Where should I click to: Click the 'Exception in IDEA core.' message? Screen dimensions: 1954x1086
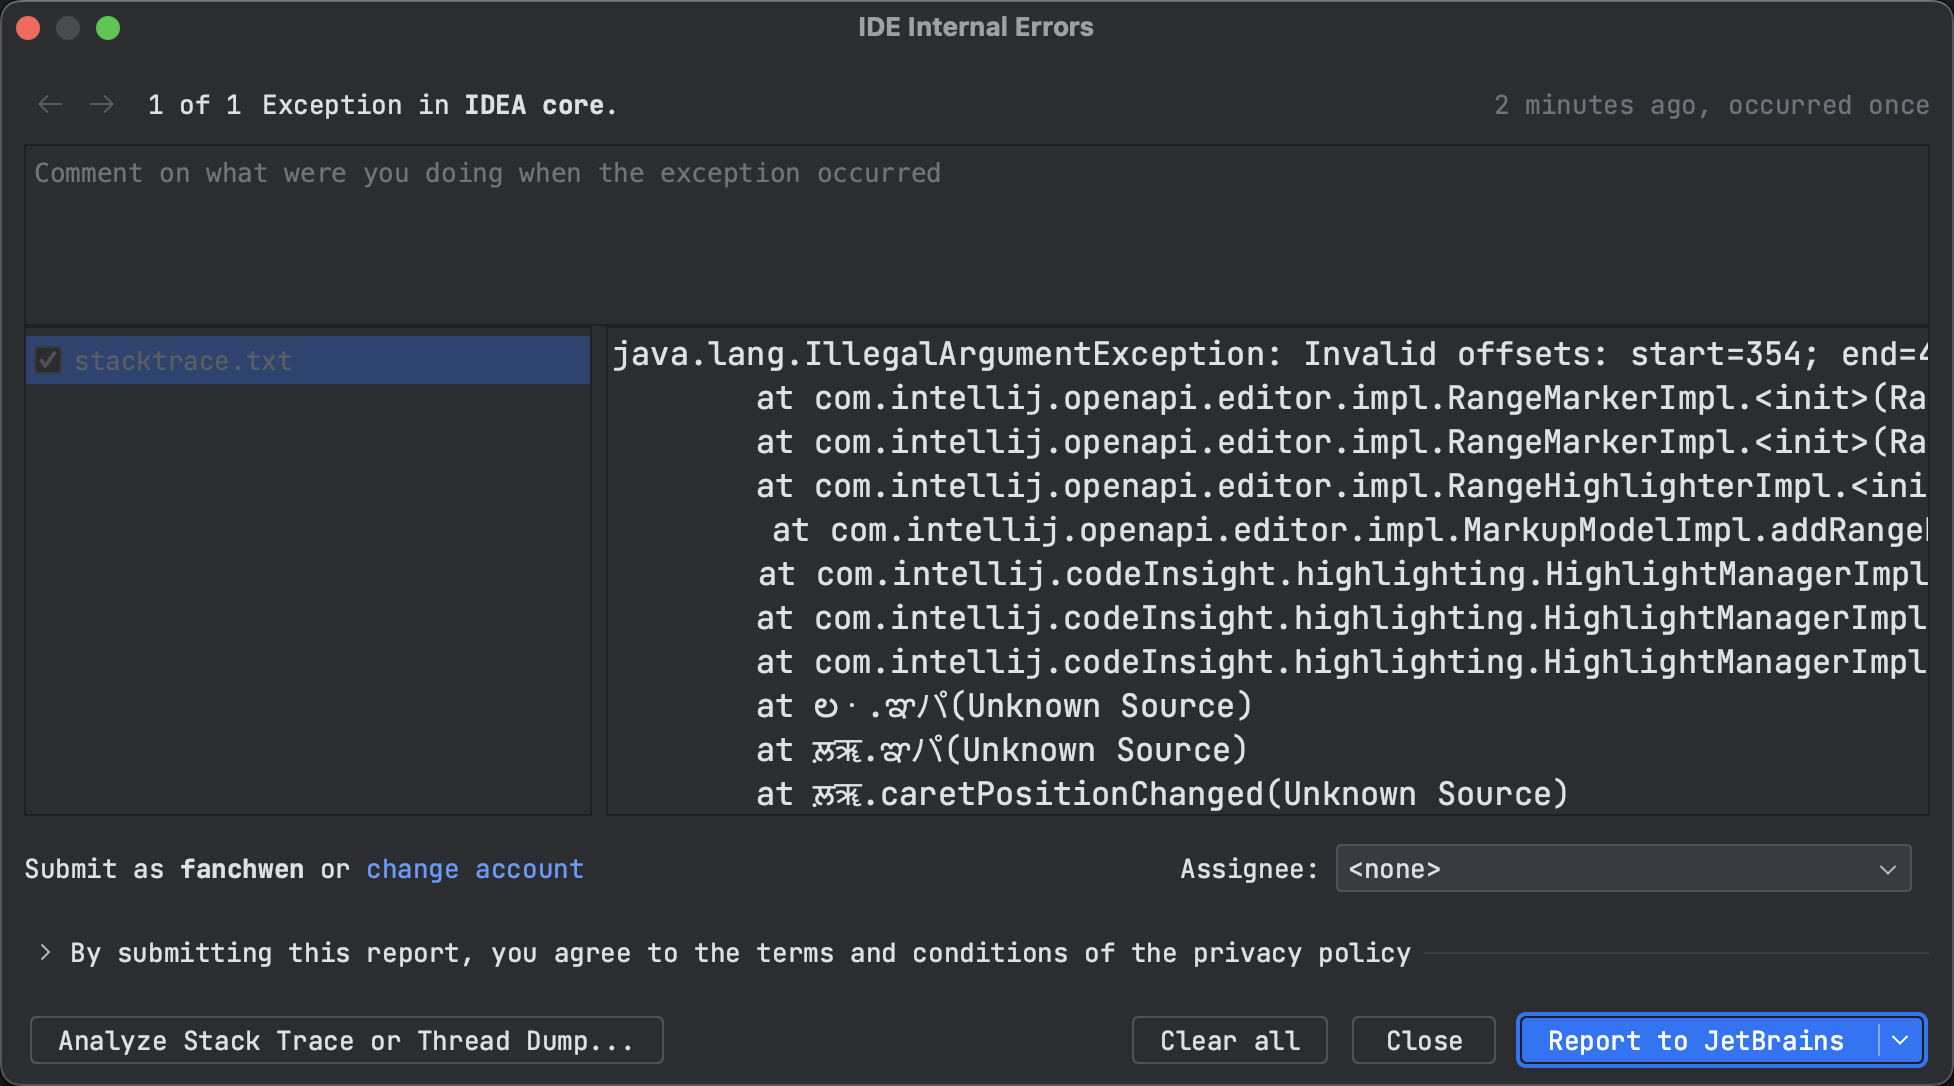point(440,105)
